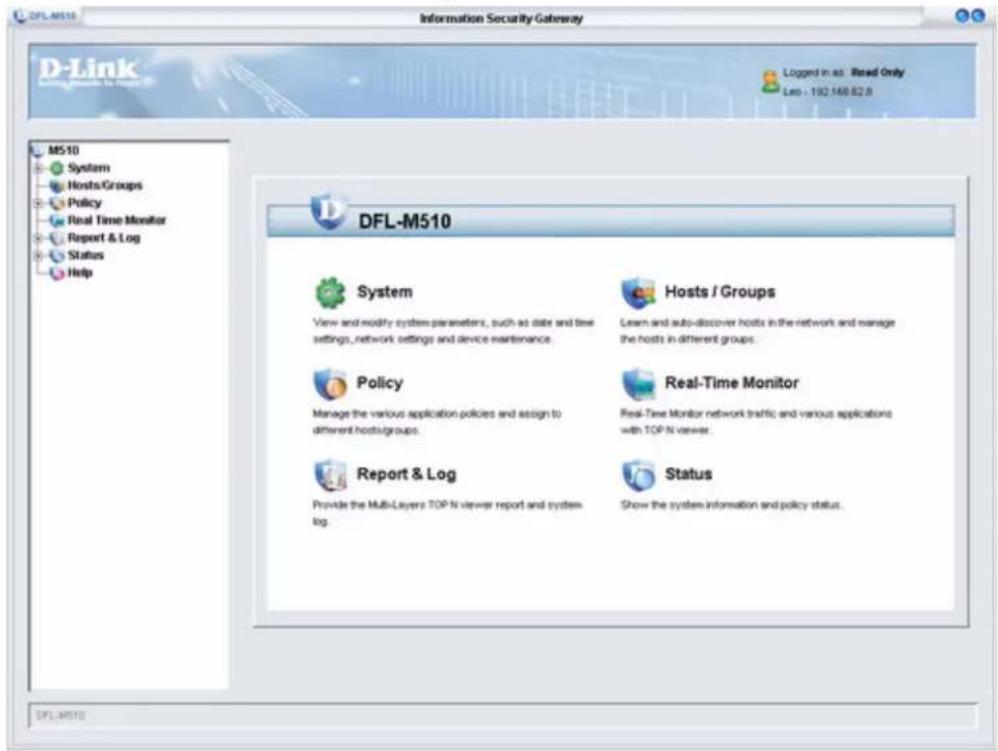998x751 pixels.
Task: Click the System description about system parameters
Action: [x=453, y=331]
